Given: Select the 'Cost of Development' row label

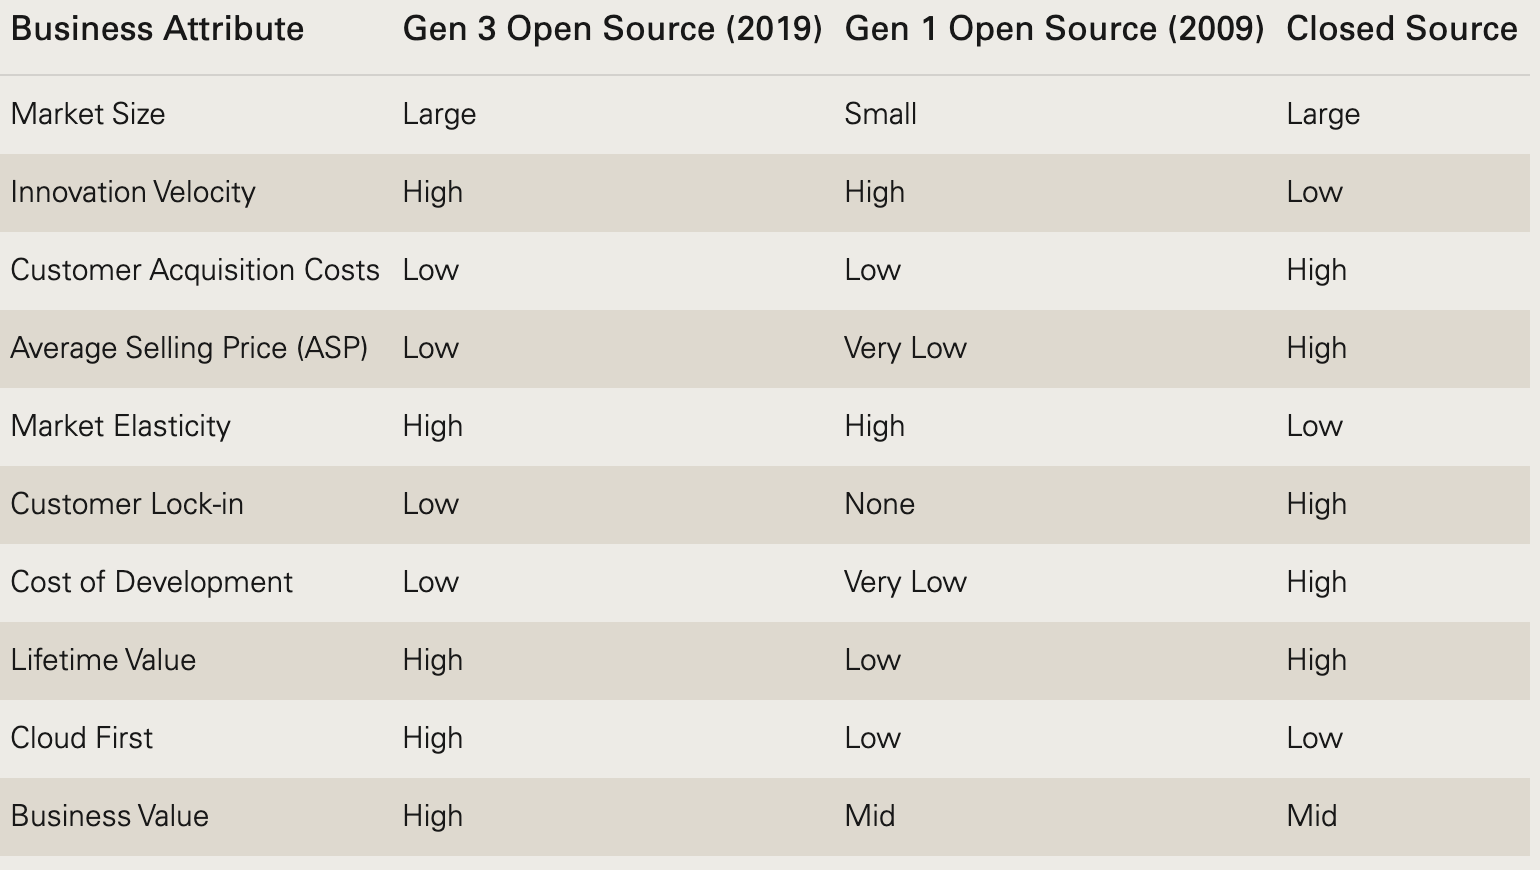Looking at the screenshot, I should click(x=152, y=582).
